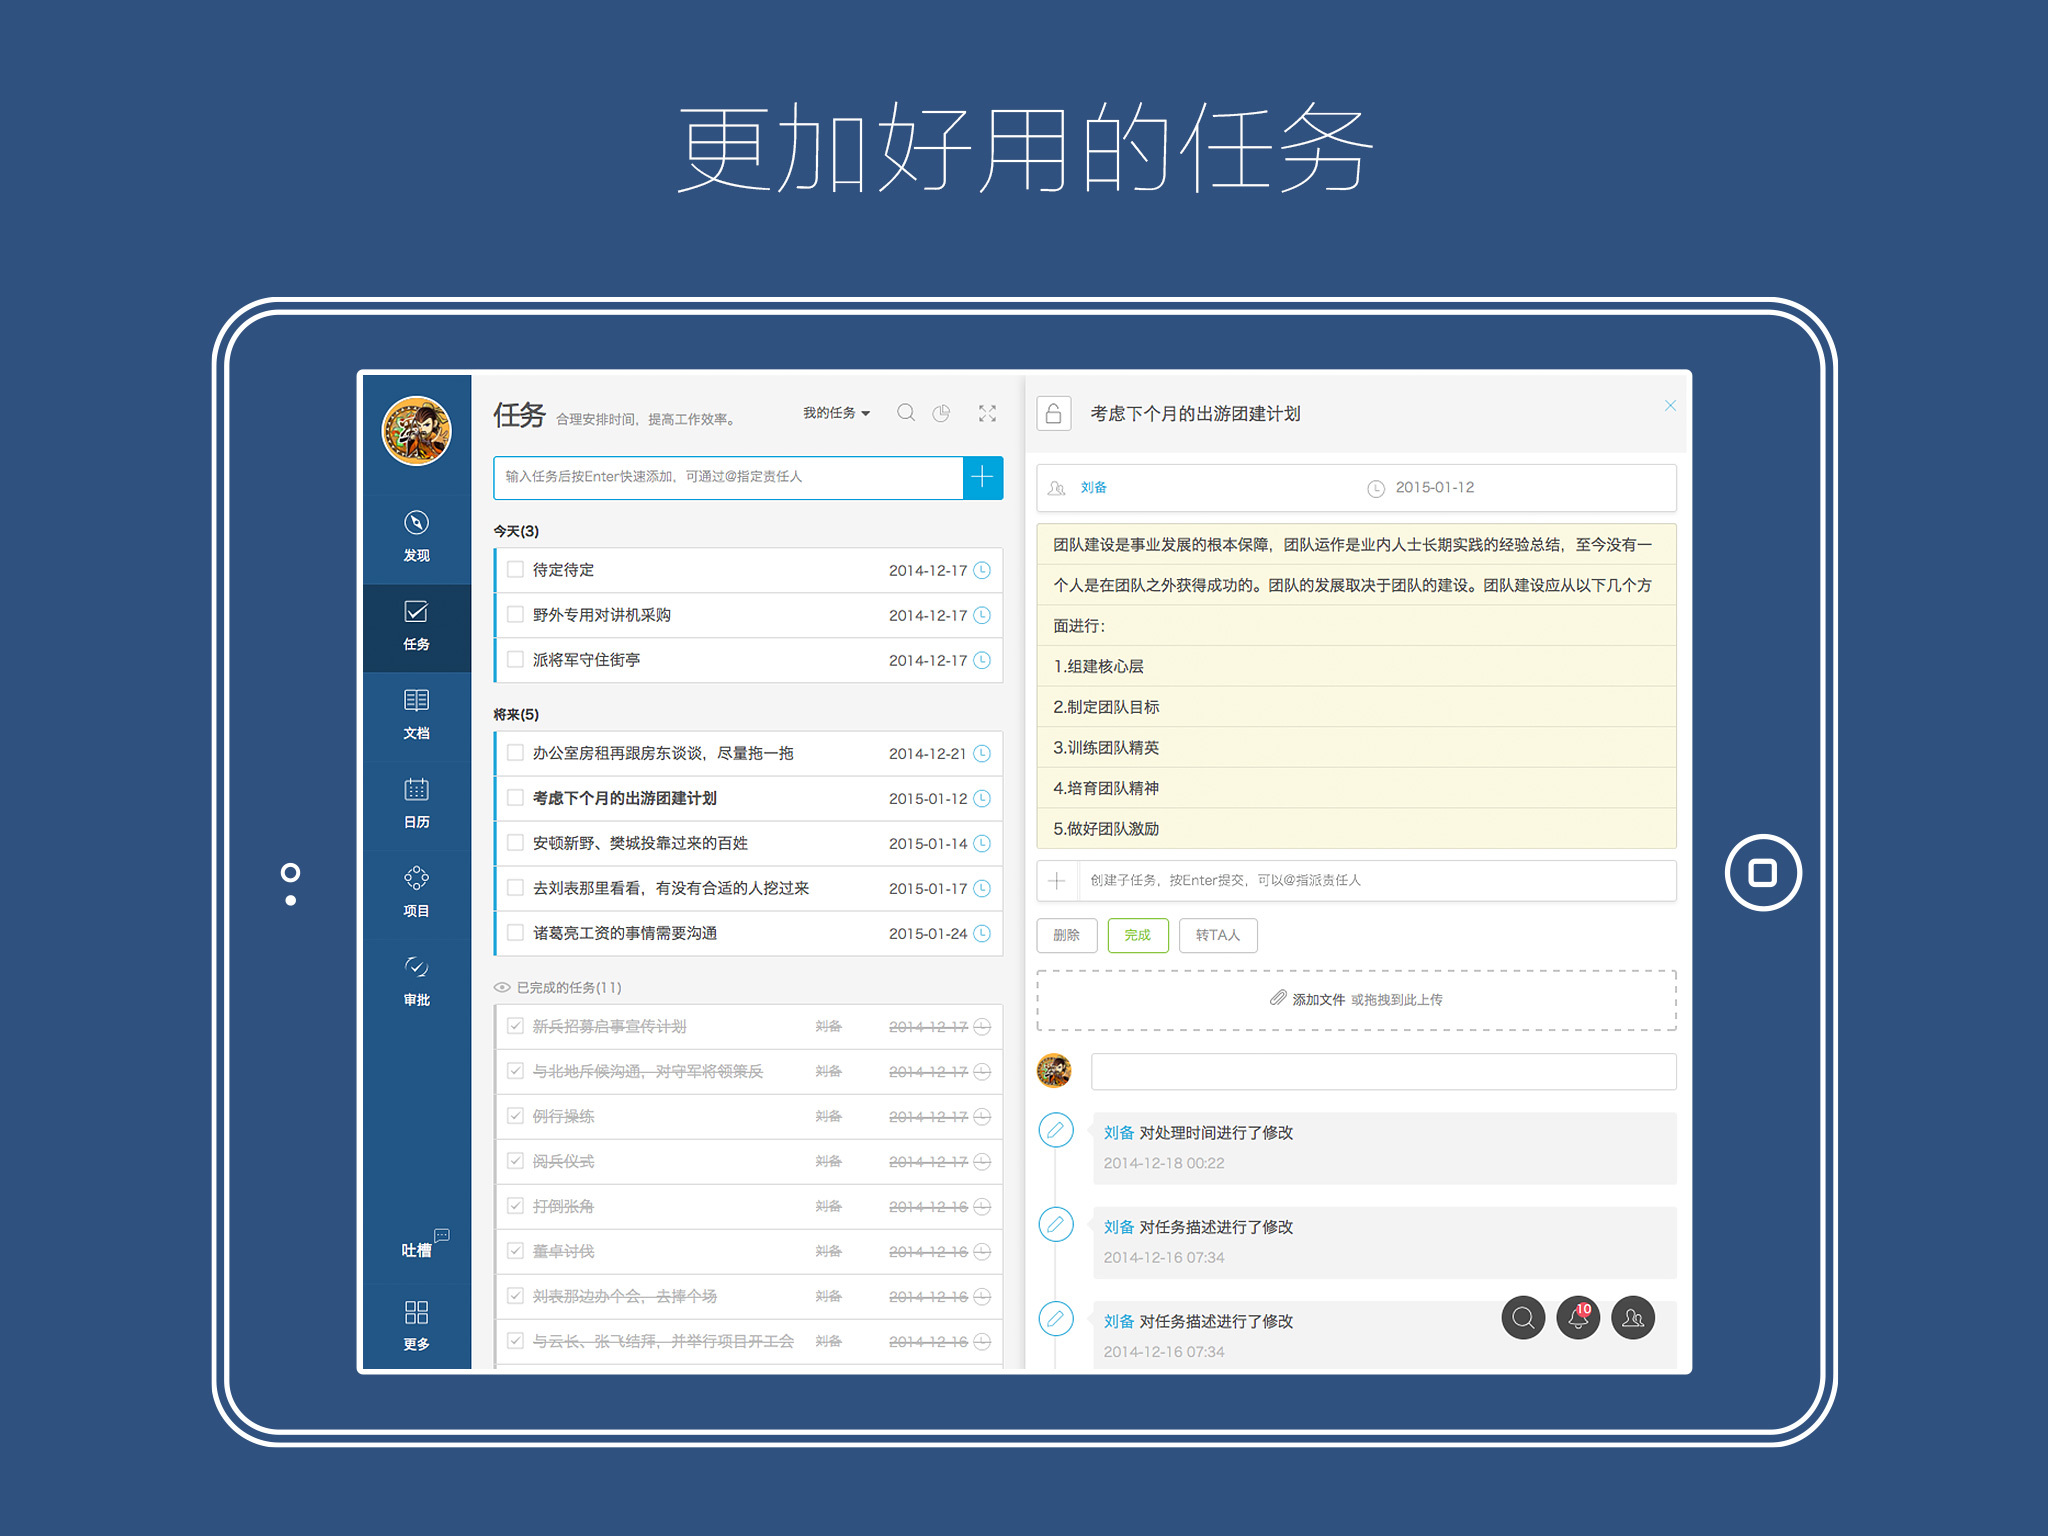
Task: Focus the quick add task input
Action: coord(728,477)
